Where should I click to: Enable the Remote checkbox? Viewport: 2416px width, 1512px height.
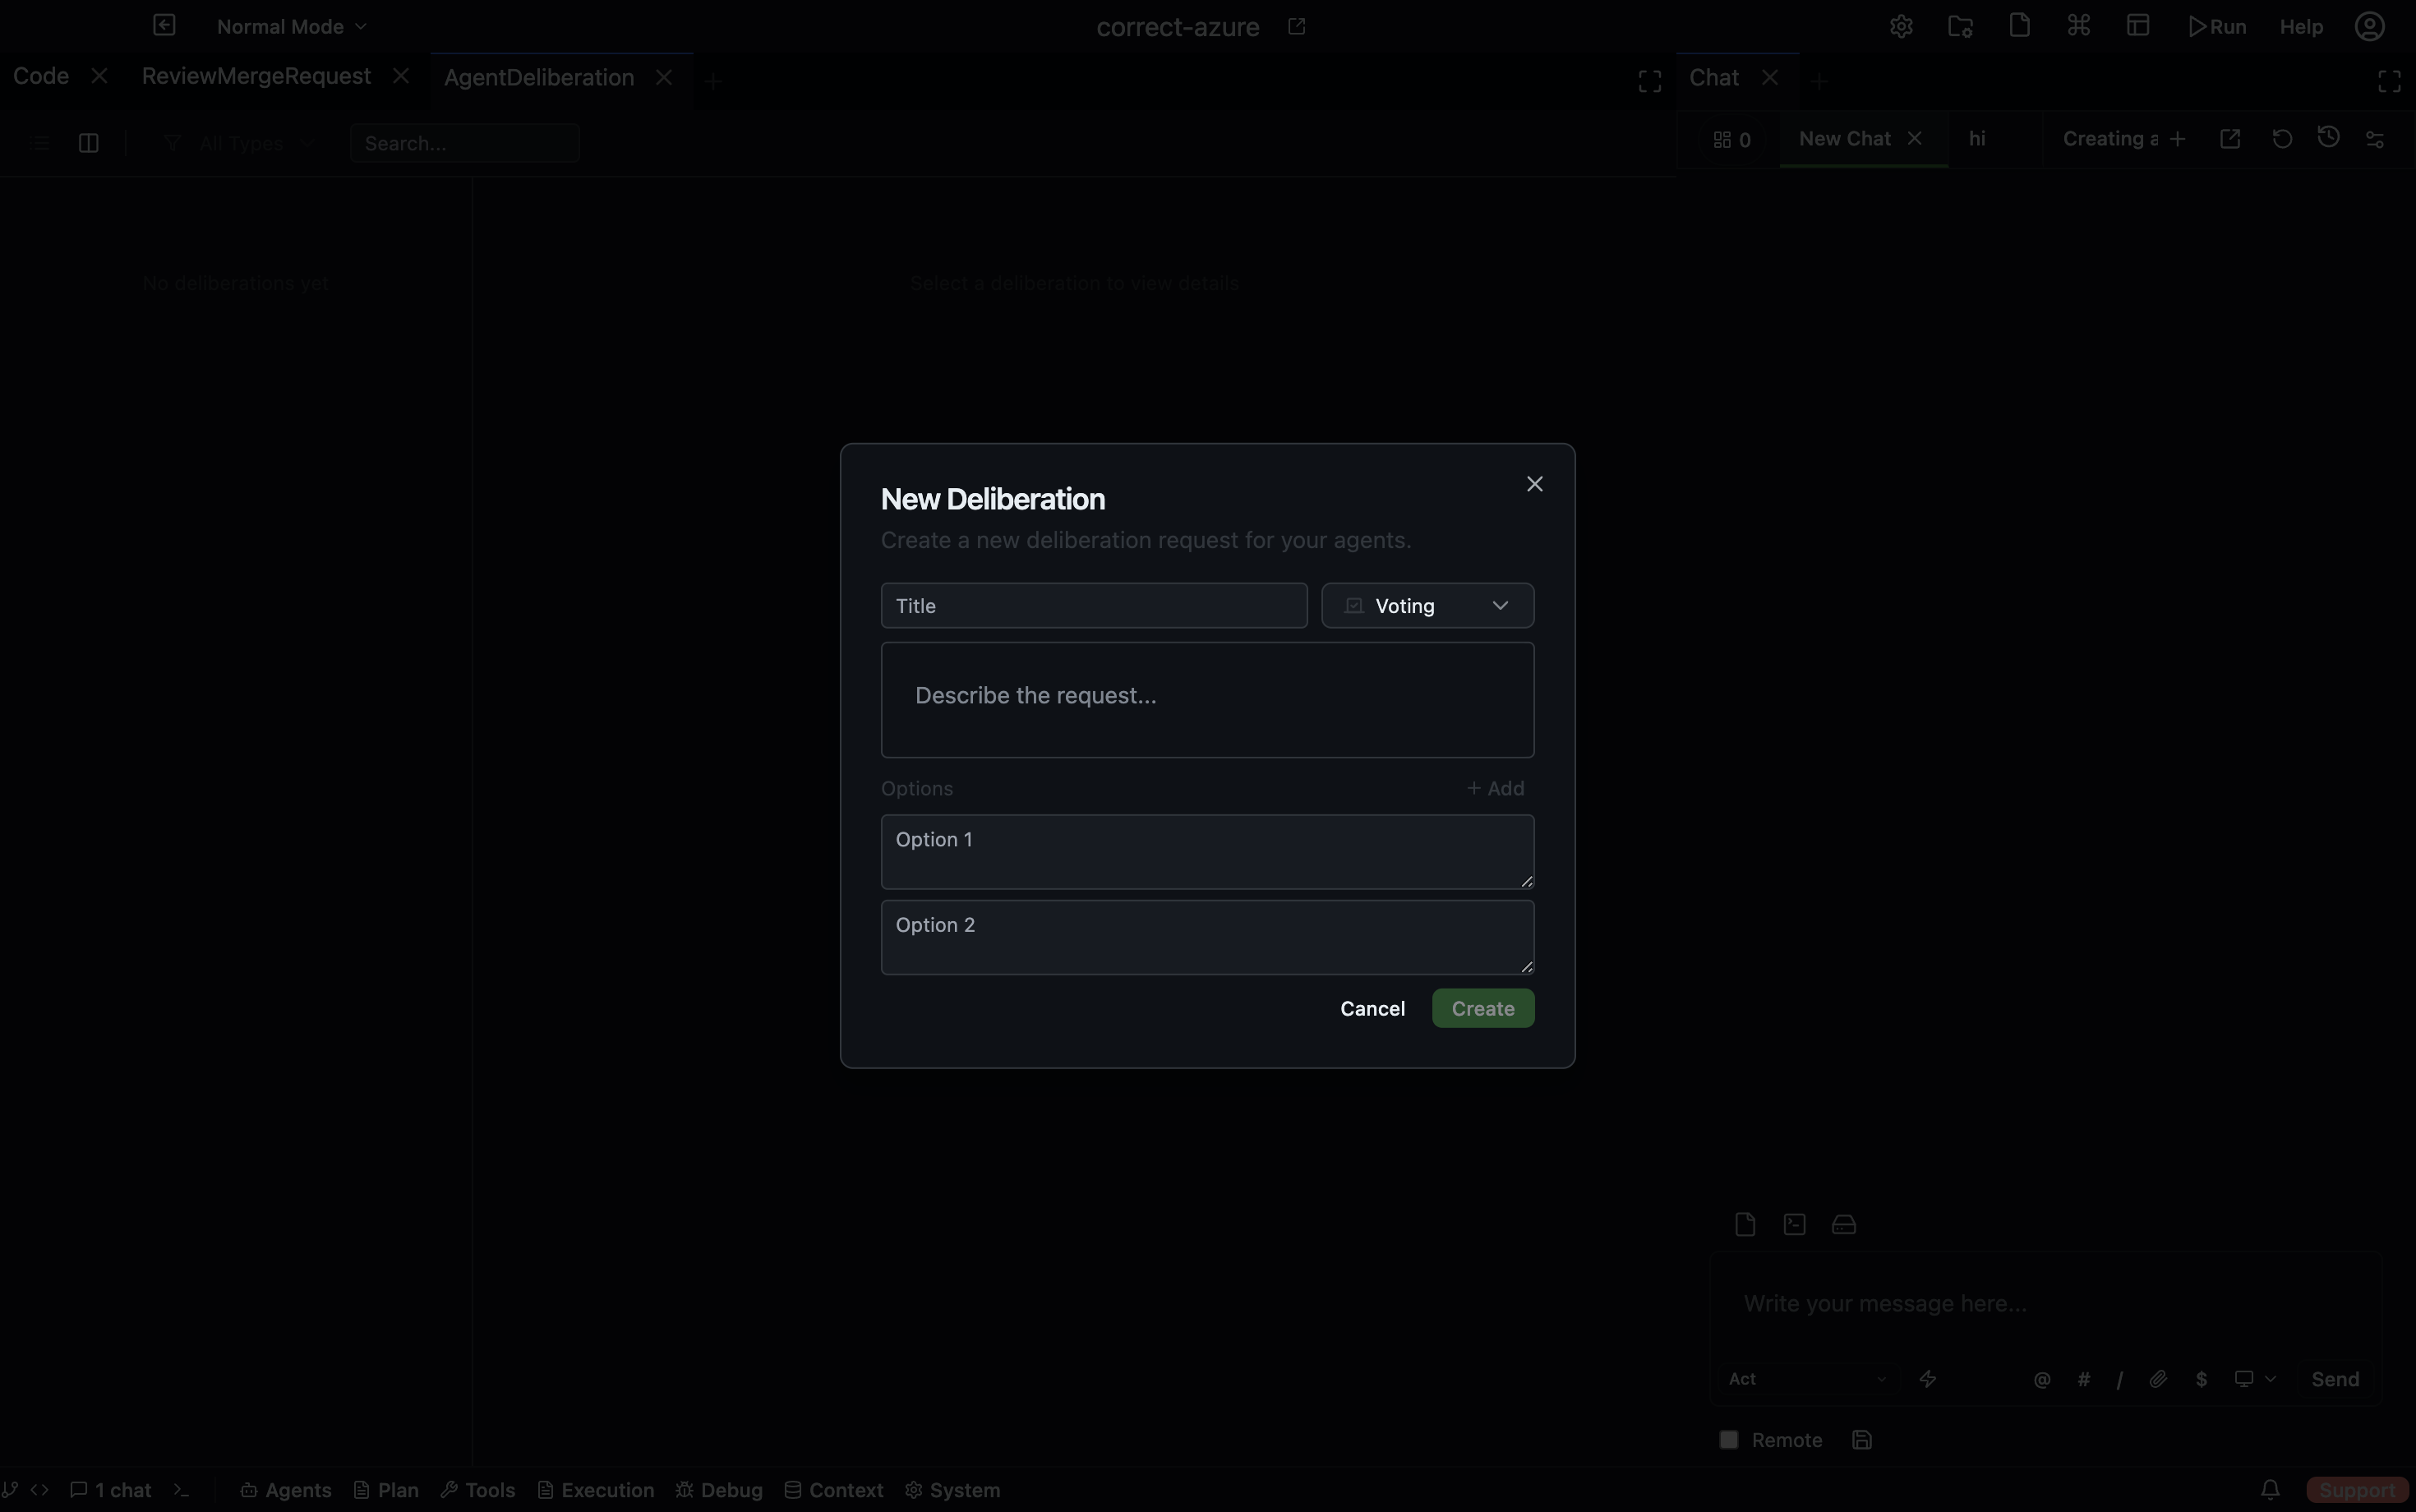click(1729, 1440)
